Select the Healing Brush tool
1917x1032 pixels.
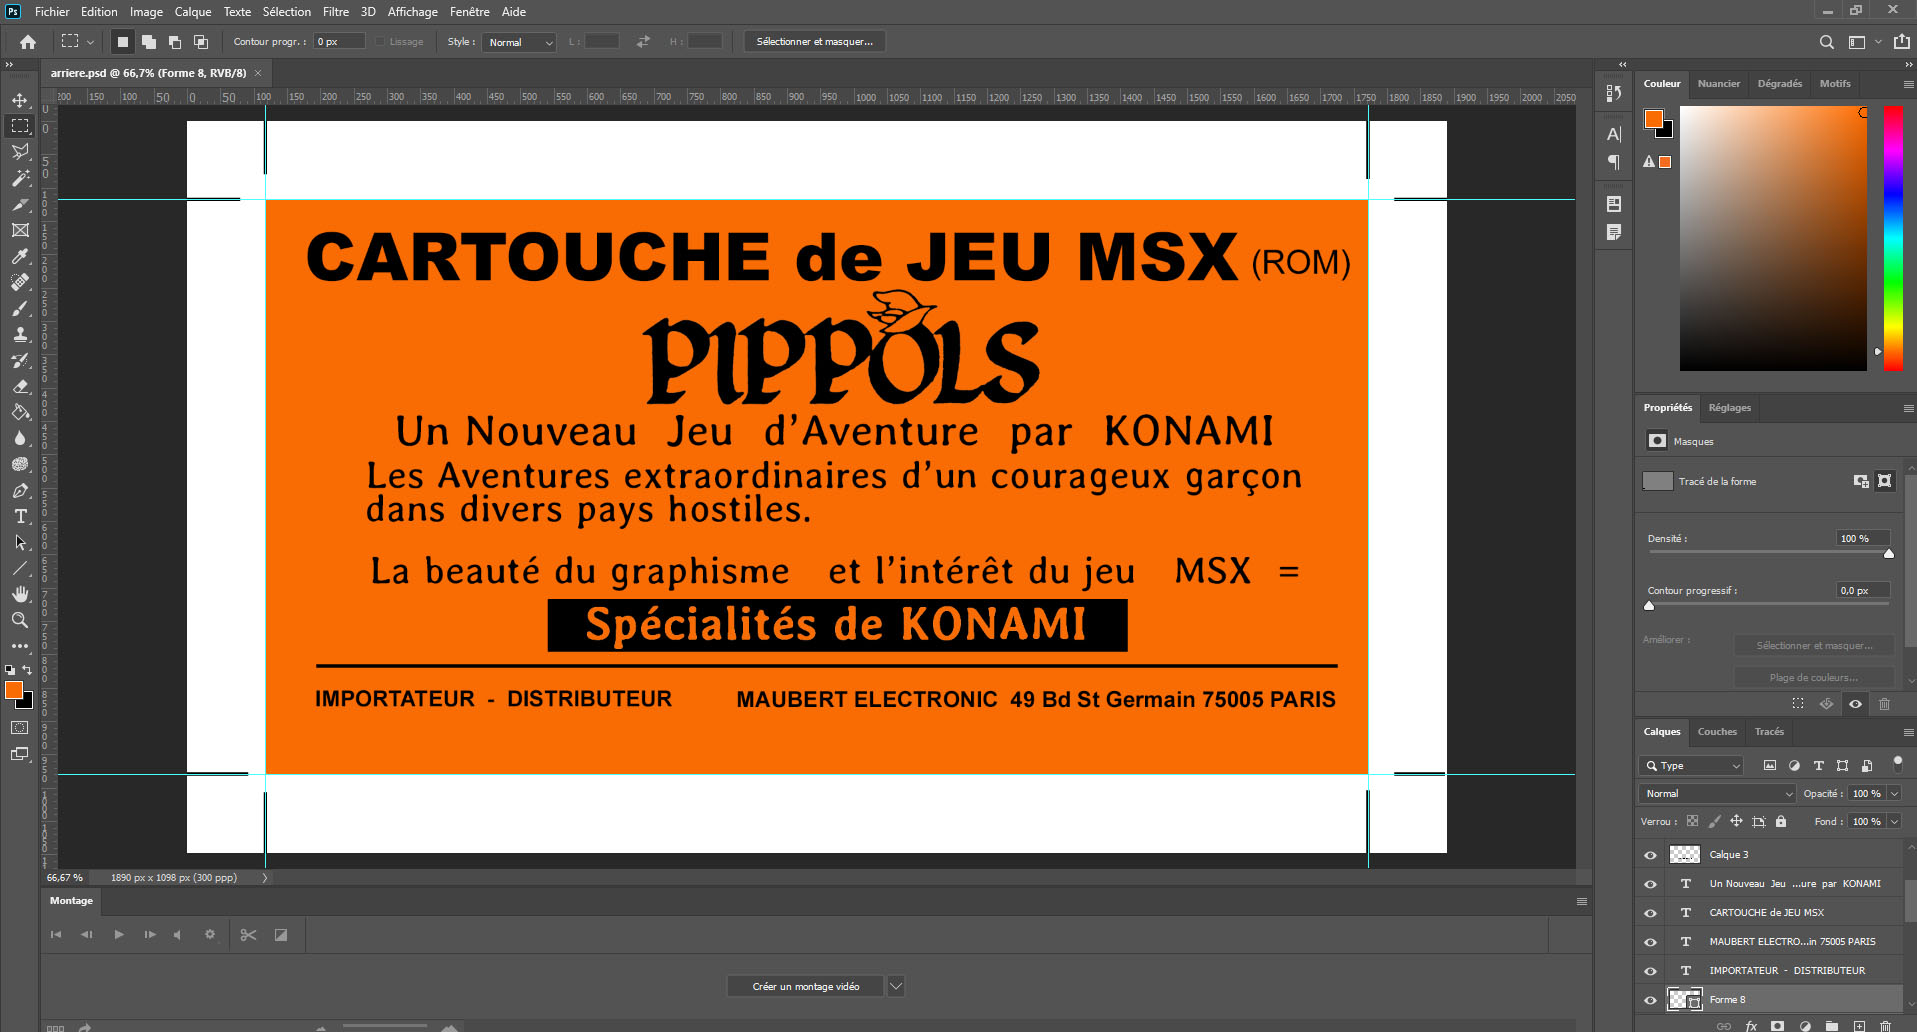point(20,282)
